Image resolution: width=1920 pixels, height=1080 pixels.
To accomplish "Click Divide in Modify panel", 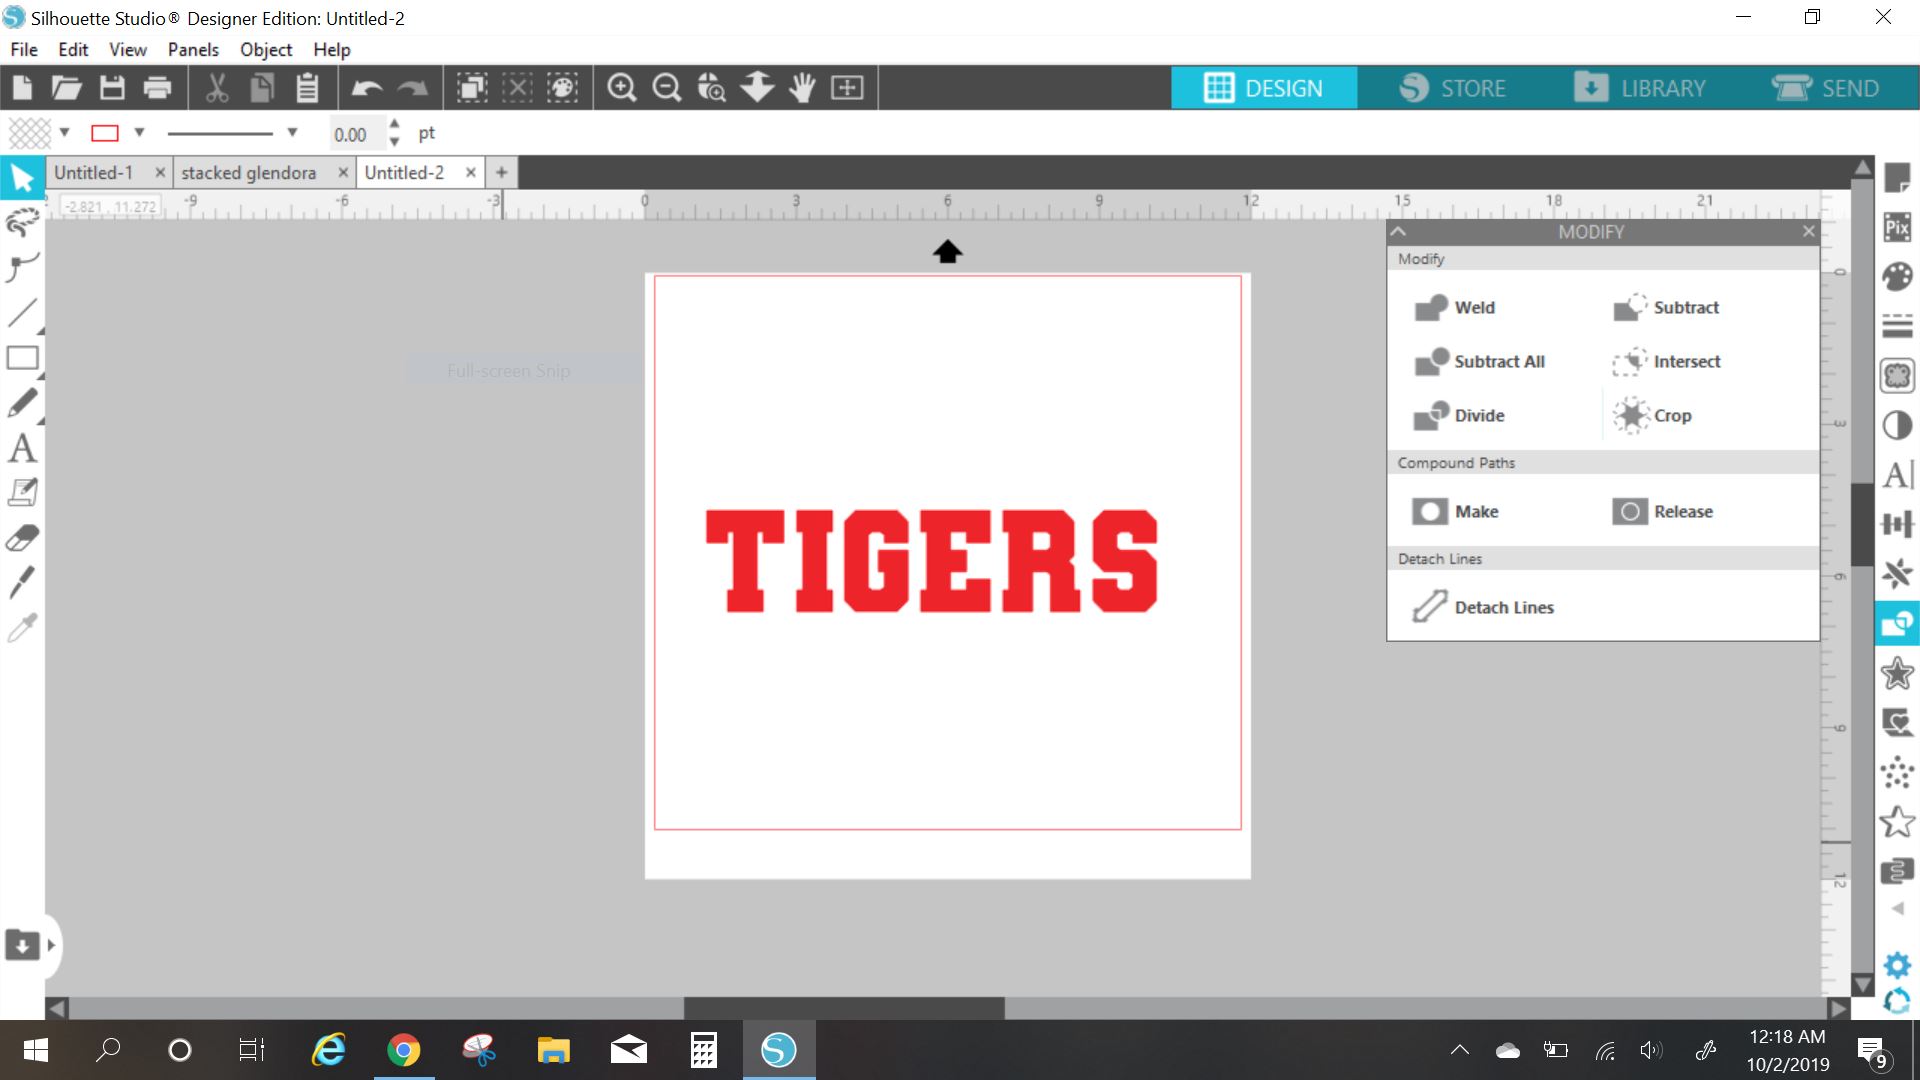I will pyautogui.click(x=1459, y=415).
